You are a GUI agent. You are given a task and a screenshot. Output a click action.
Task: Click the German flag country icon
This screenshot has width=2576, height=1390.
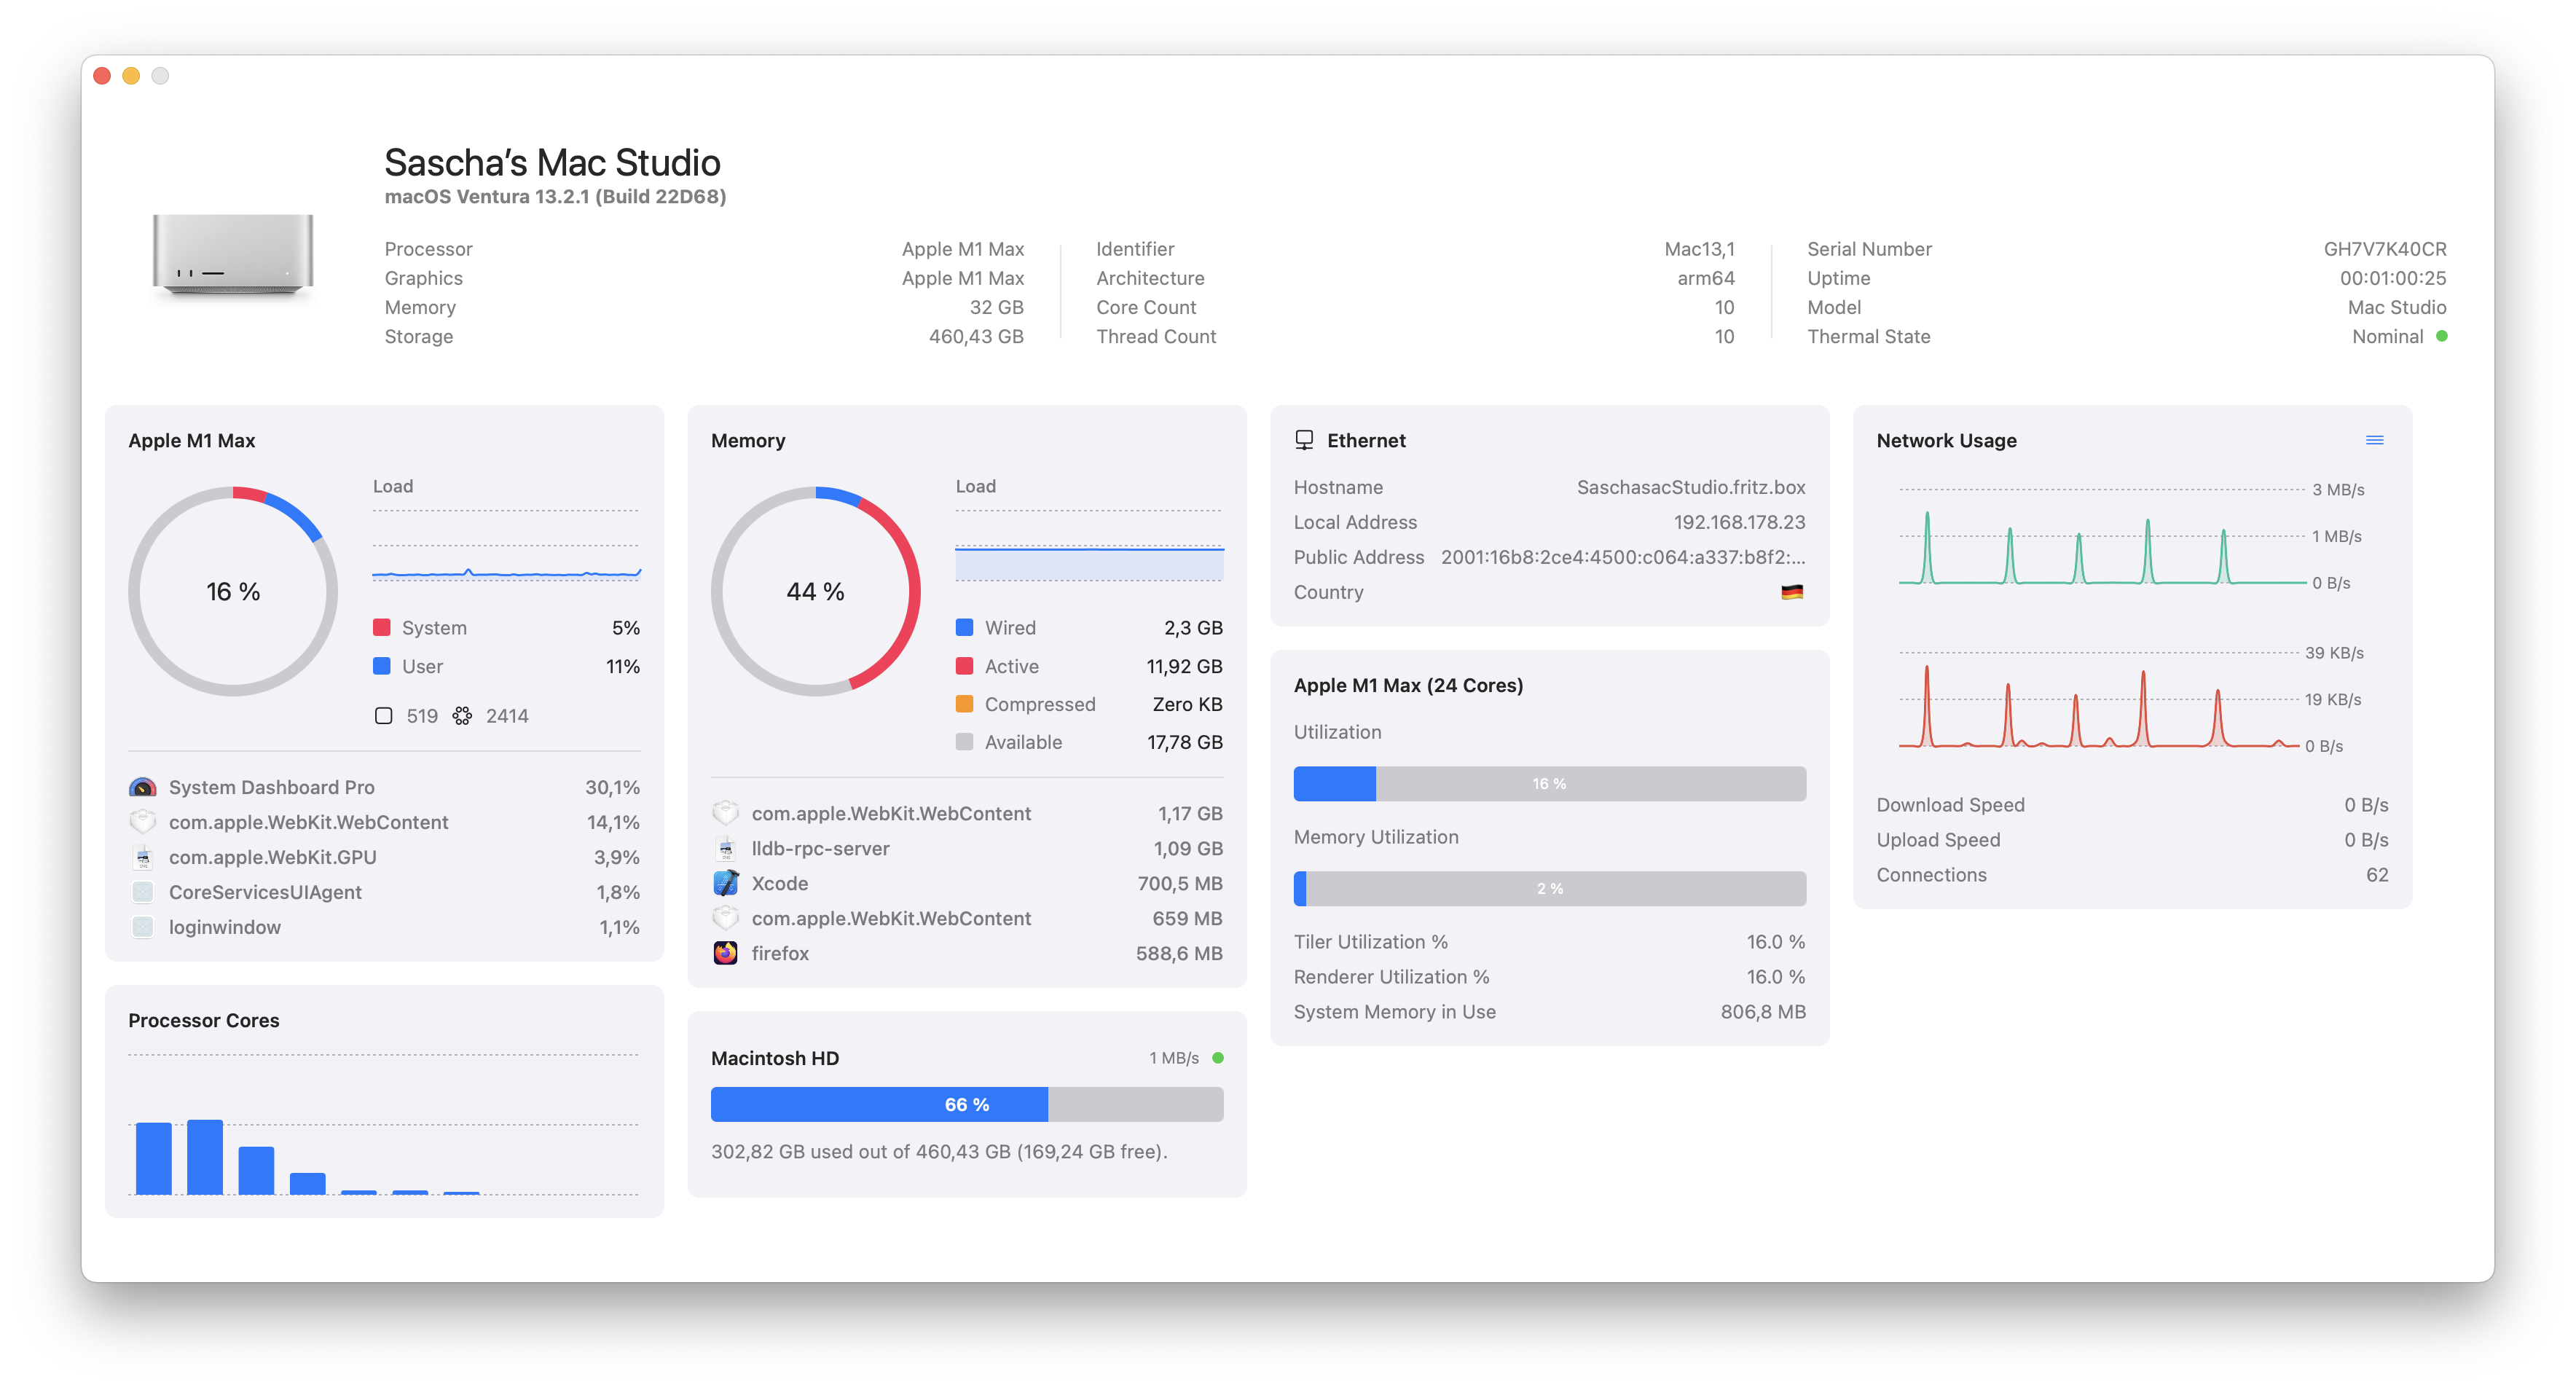point(1792,592)
